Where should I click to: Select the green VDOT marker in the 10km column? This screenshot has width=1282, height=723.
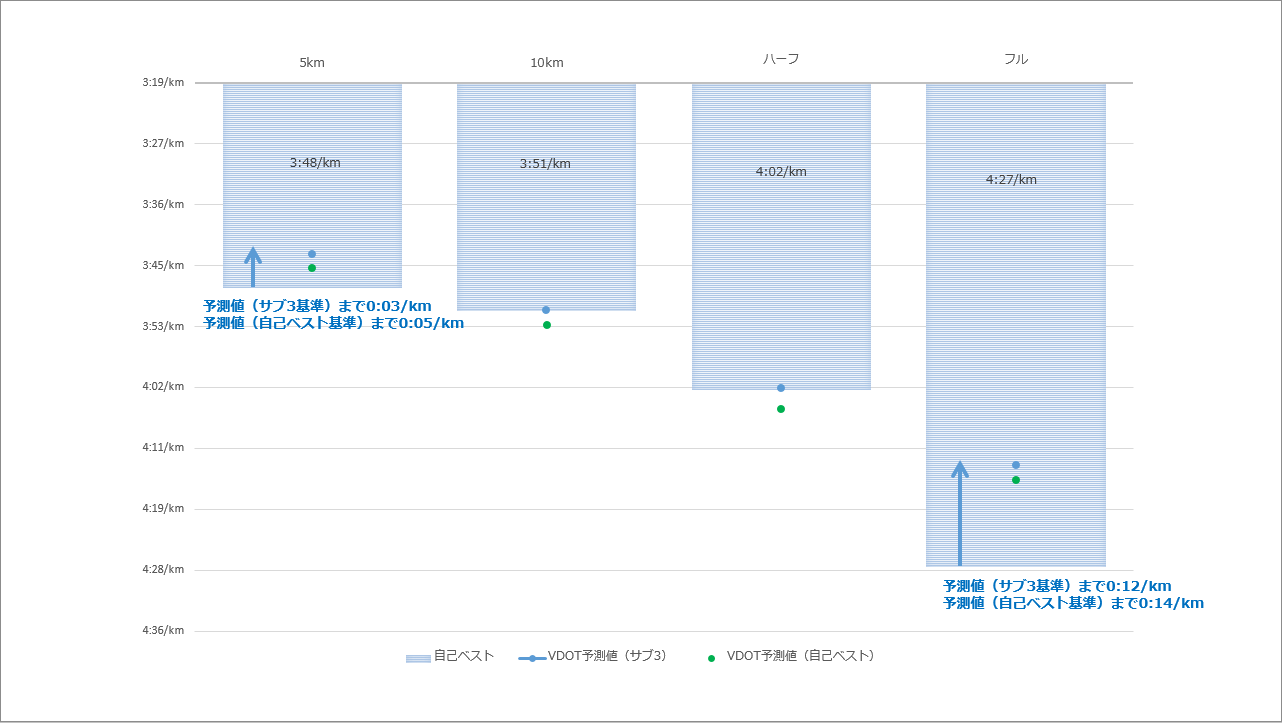(547, 325)
